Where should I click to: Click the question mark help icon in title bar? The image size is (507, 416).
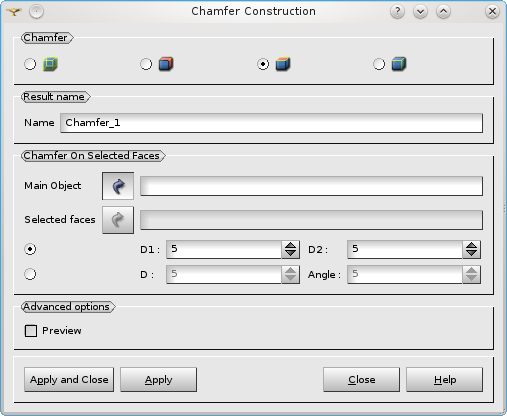pos(397,12)
